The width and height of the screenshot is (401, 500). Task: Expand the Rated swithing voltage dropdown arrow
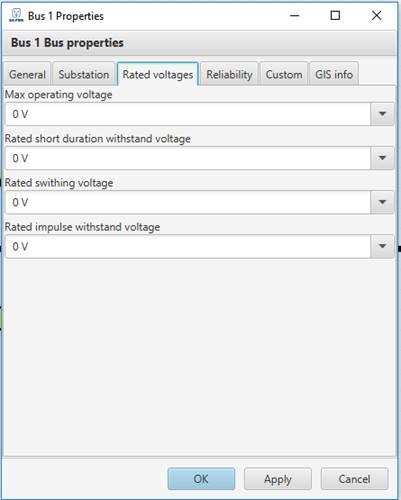coord(382,202)
